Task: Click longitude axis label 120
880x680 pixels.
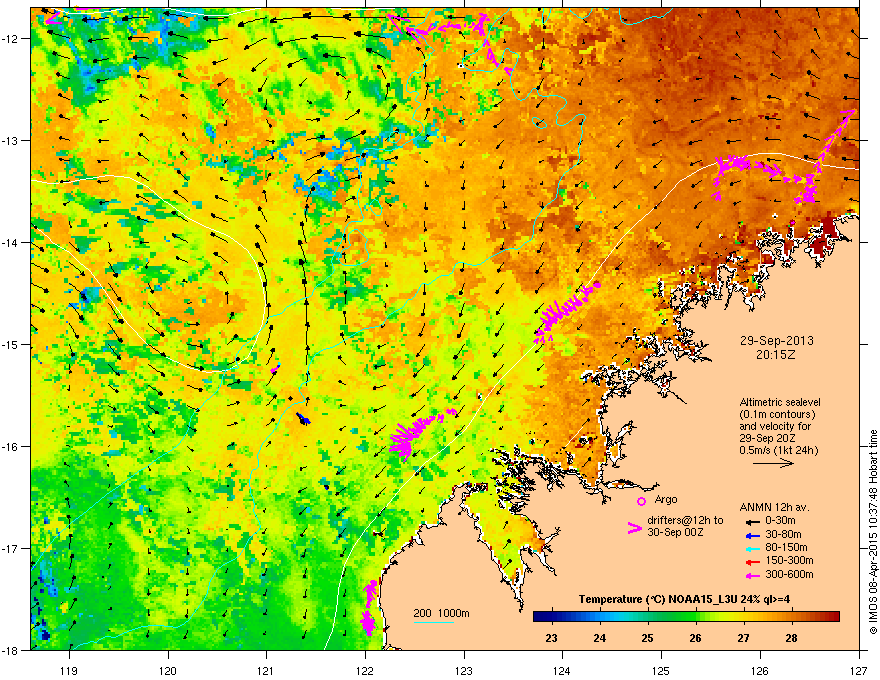Action: point(168,670)
